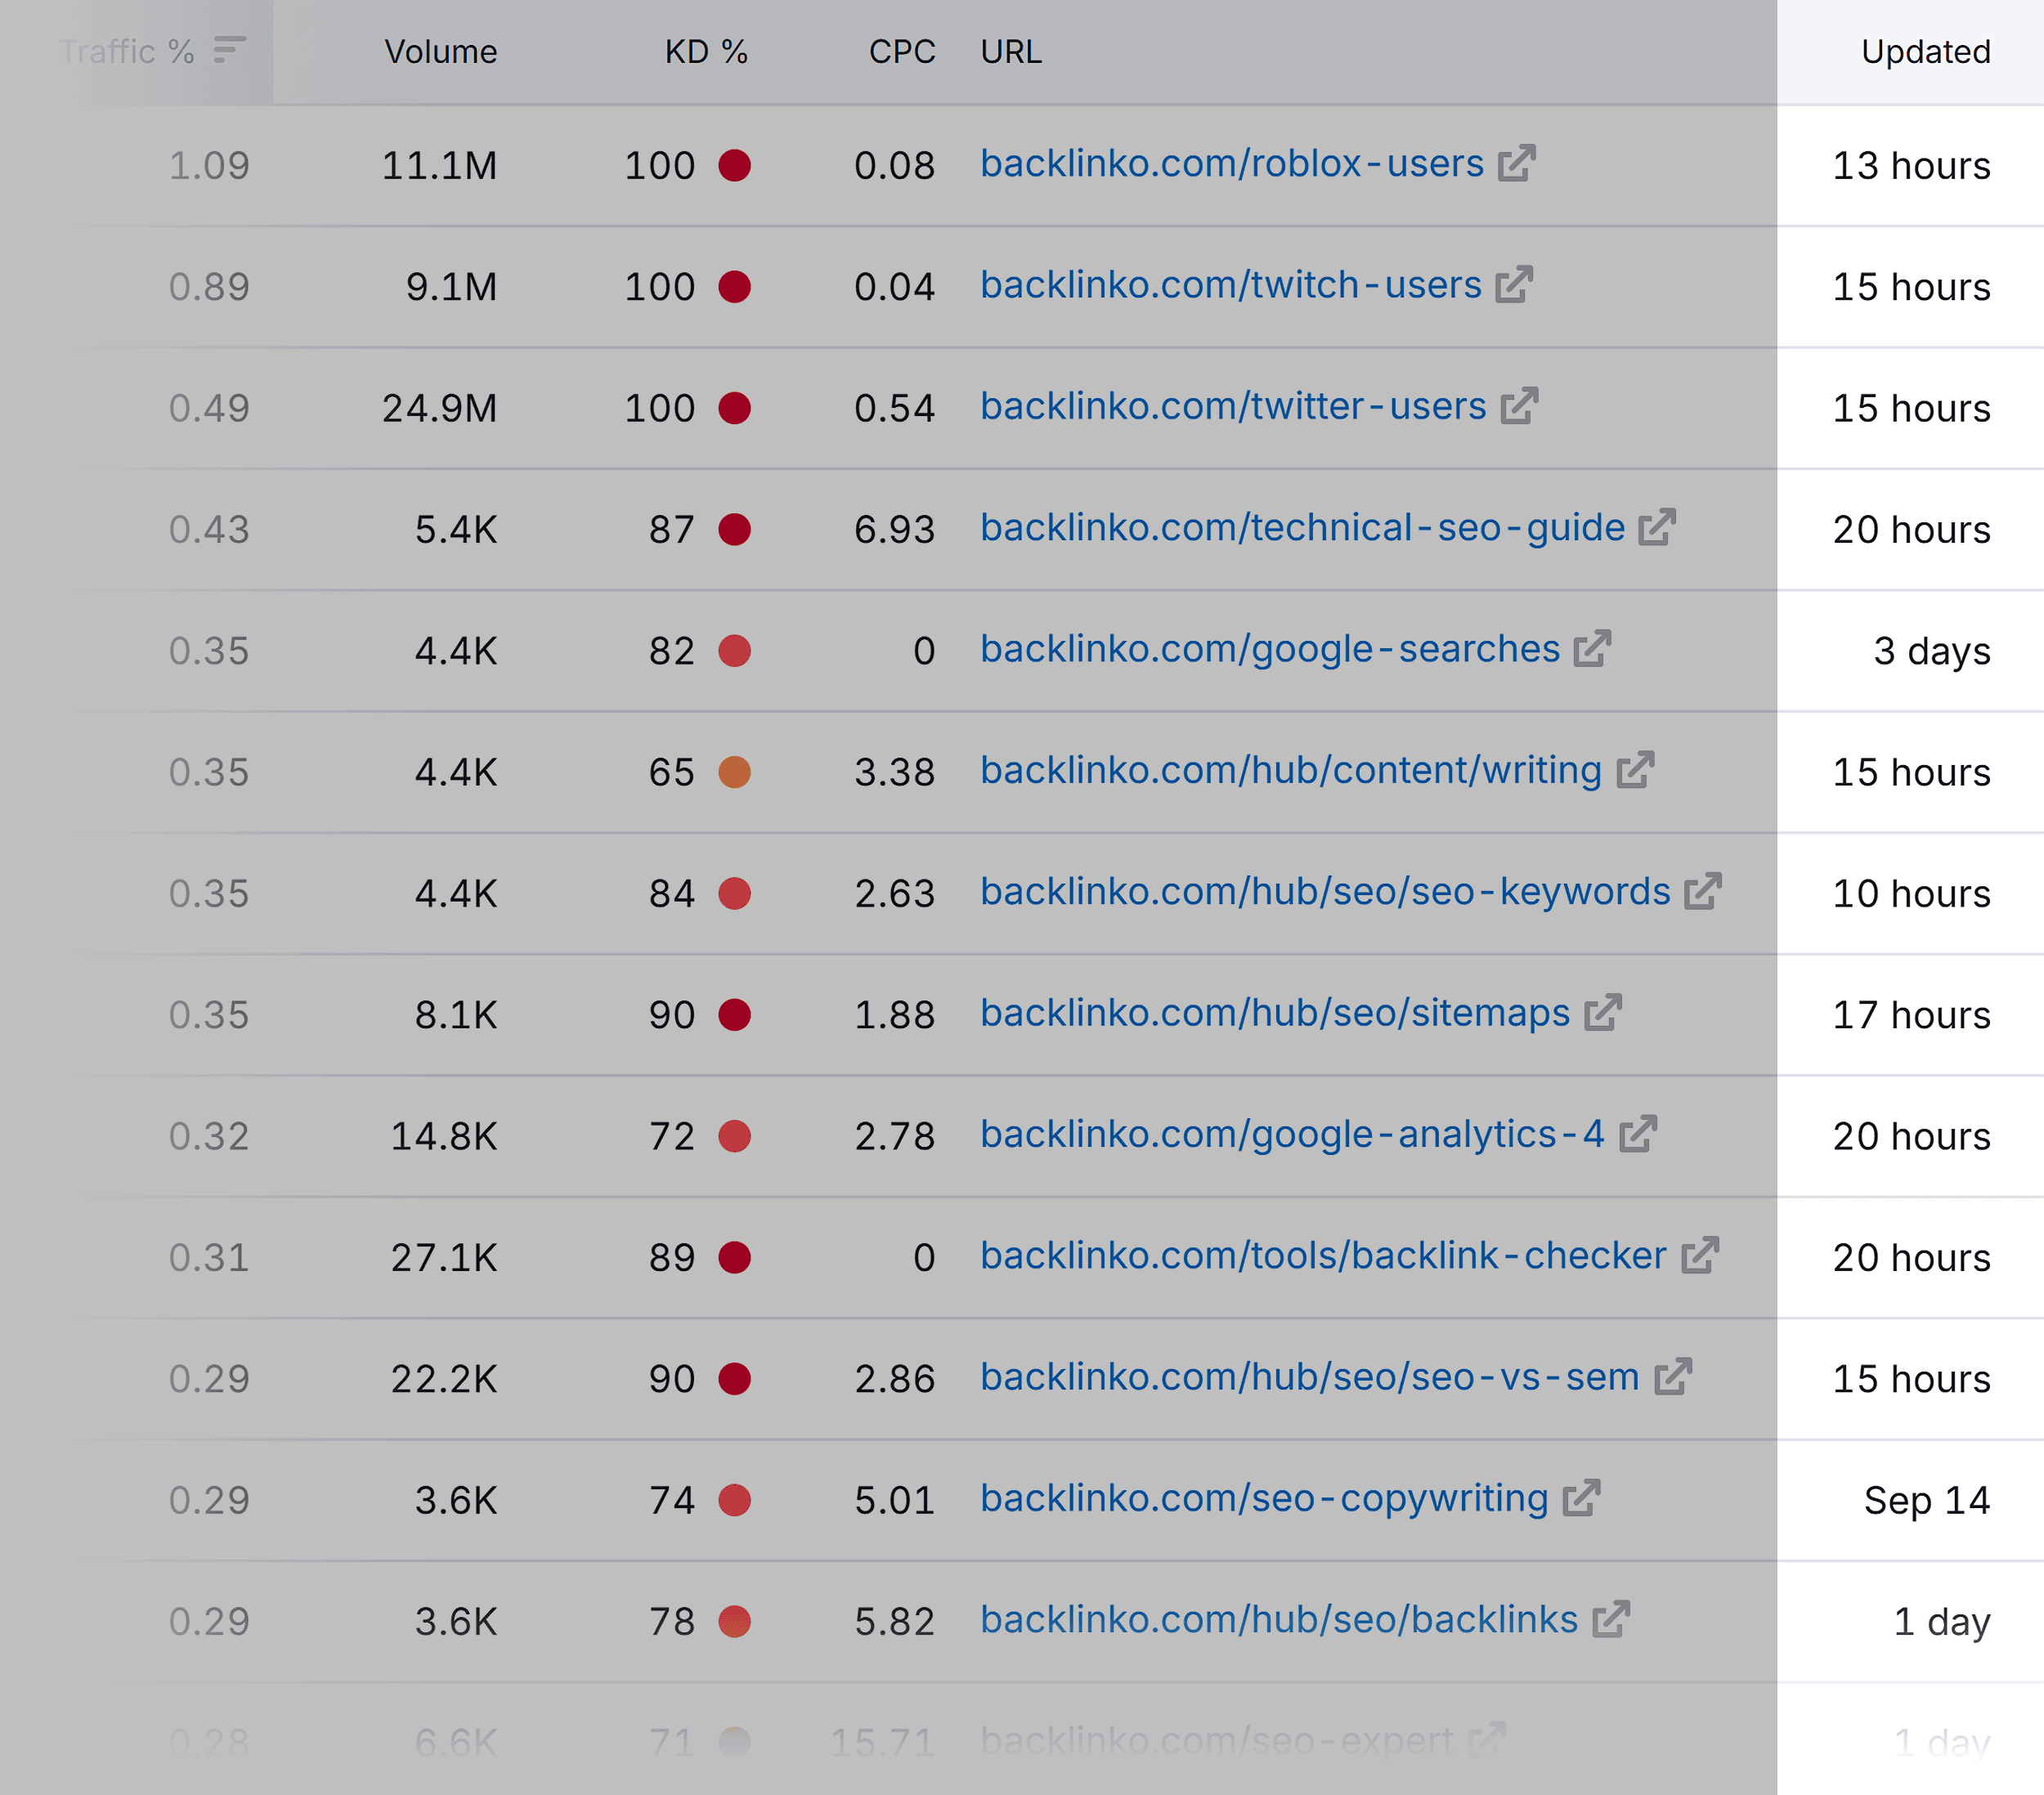Select volume value 14.8K
2044x1795 pixels.
point(444,1136)
